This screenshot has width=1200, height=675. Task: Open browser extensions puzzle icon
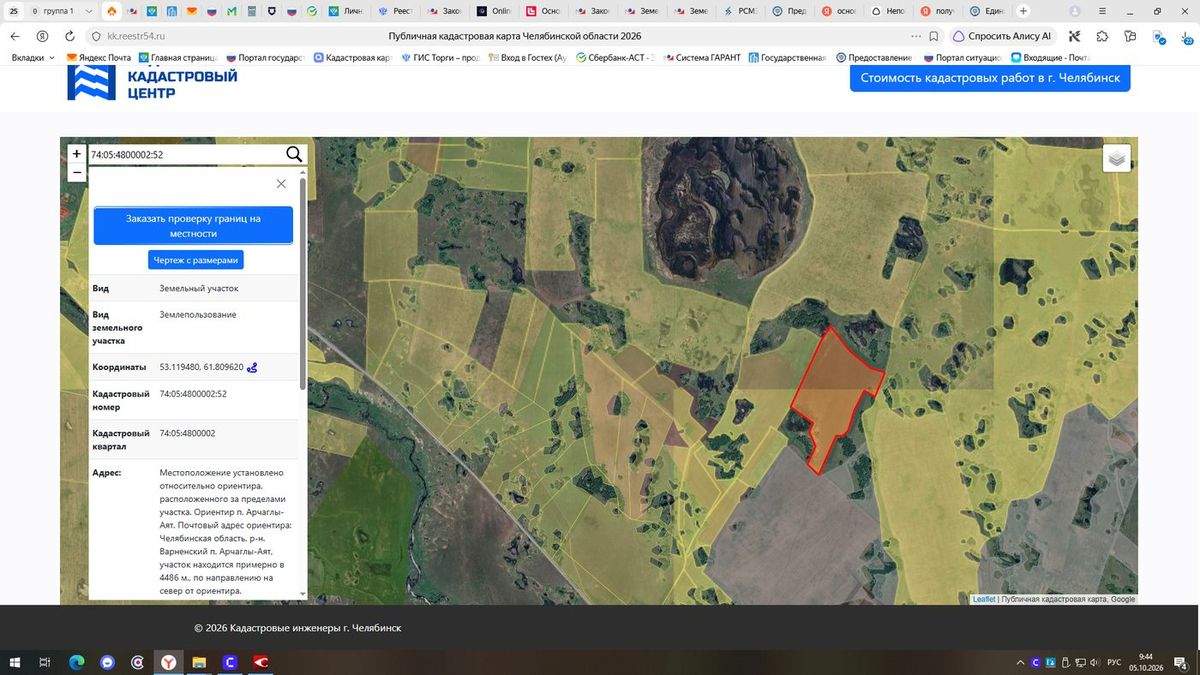(x=1102, y=36)
